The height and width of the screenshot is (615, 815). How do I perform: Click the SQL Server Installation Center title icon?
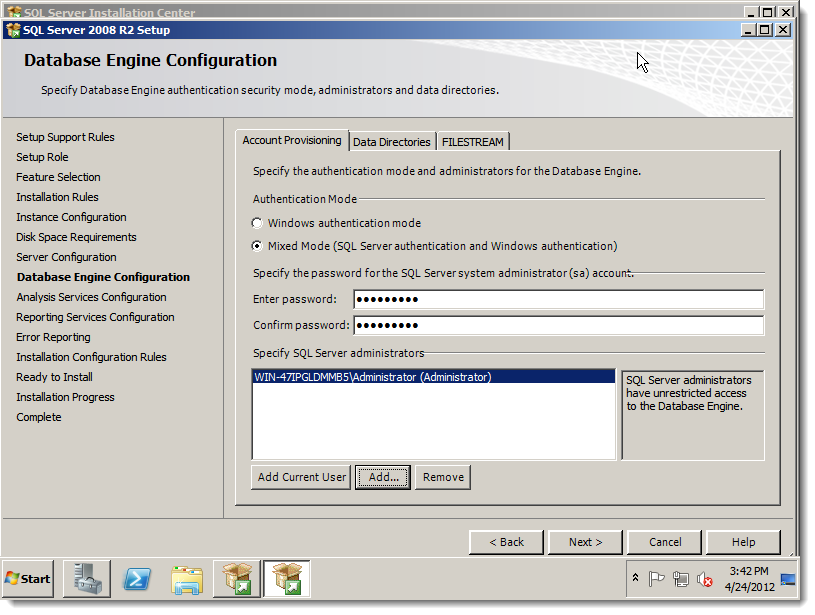[x=14, y=11]
